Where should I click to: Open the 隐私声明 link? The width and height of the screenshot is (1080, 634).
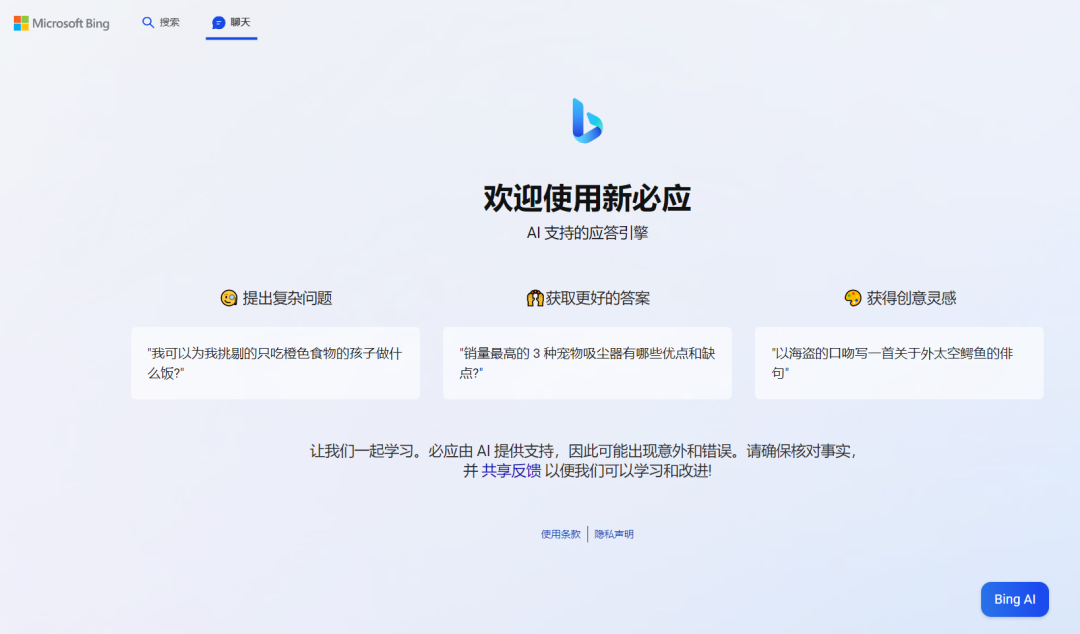(614, 534)
